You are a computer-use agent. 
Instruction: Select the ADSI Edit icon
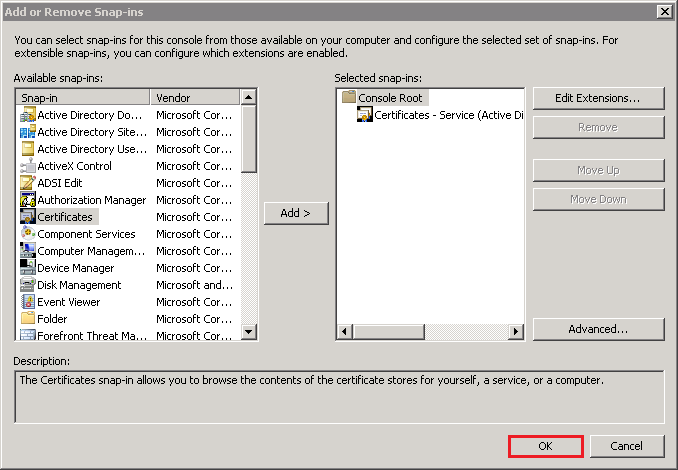28,183
